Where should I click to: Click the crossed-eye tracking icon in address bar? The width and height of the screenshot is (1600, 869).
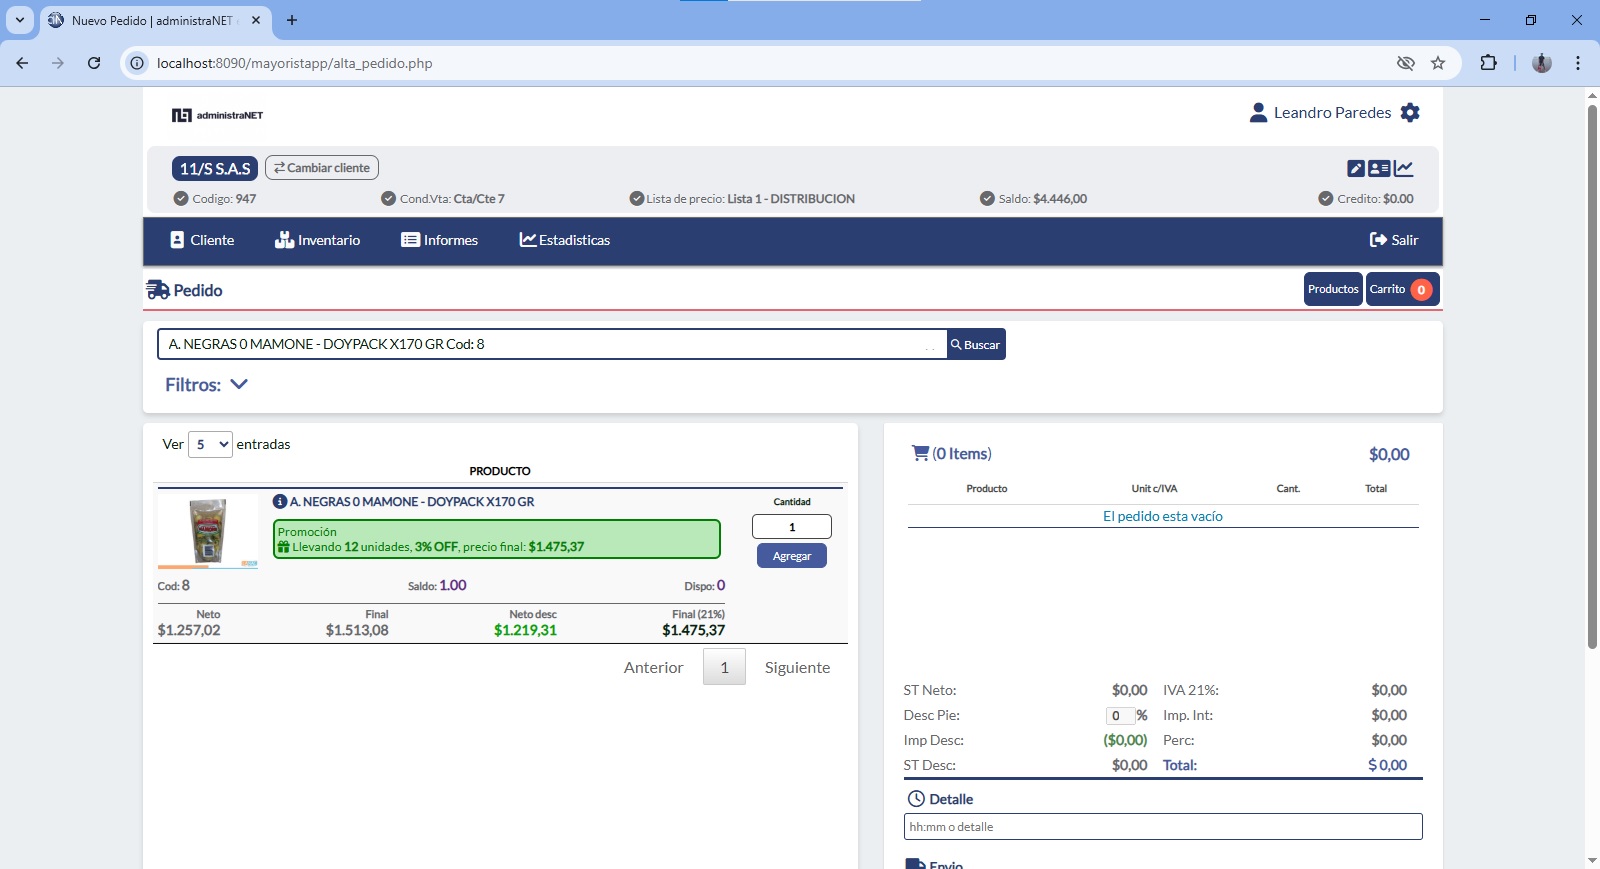1406,63
